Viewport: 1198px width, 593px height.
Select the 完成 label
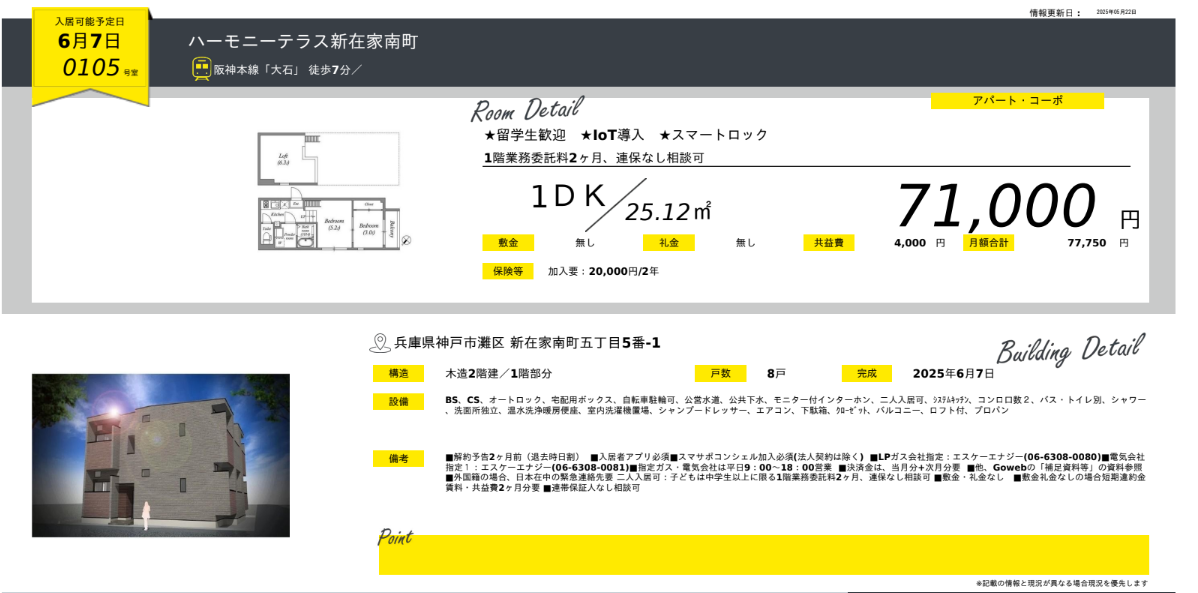coord(866,374)
